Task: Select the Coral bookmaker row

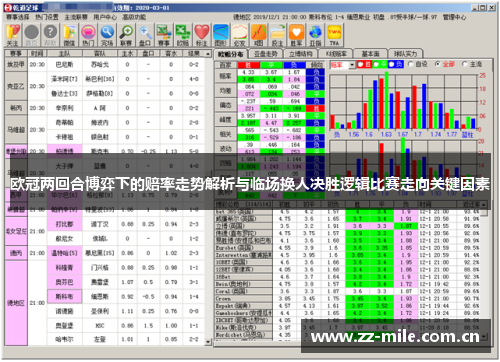Action: point(349,291)
